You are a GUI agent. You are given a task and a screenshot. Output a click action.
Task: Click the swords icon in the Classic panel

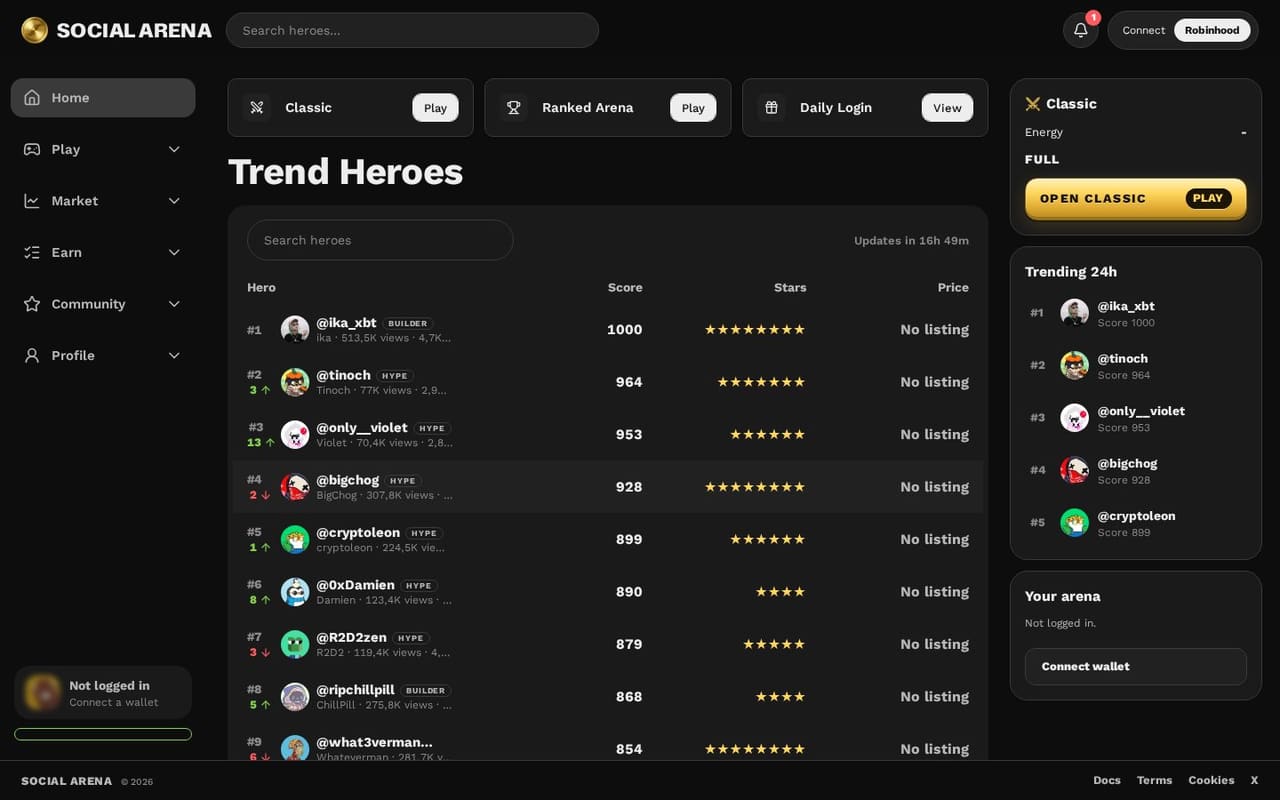point(1033,104)
